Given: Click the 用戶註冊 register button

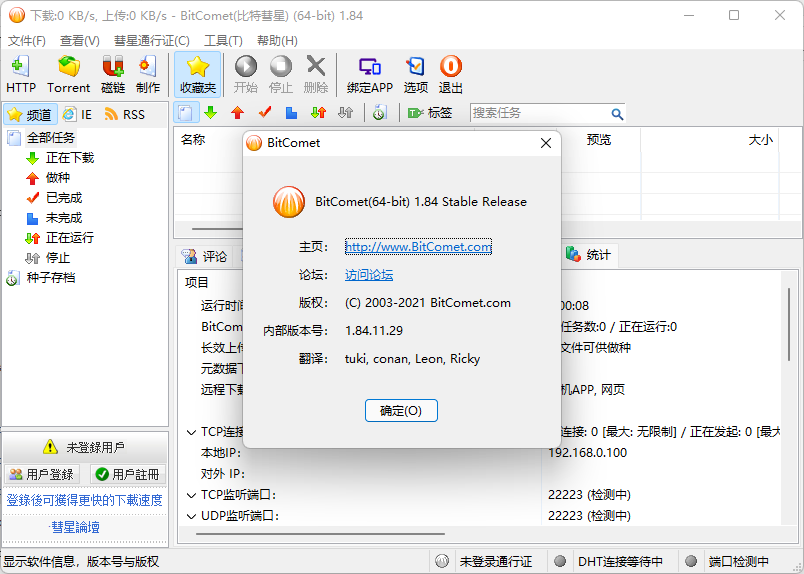Looking at the screenshot, I should (128, 474).
